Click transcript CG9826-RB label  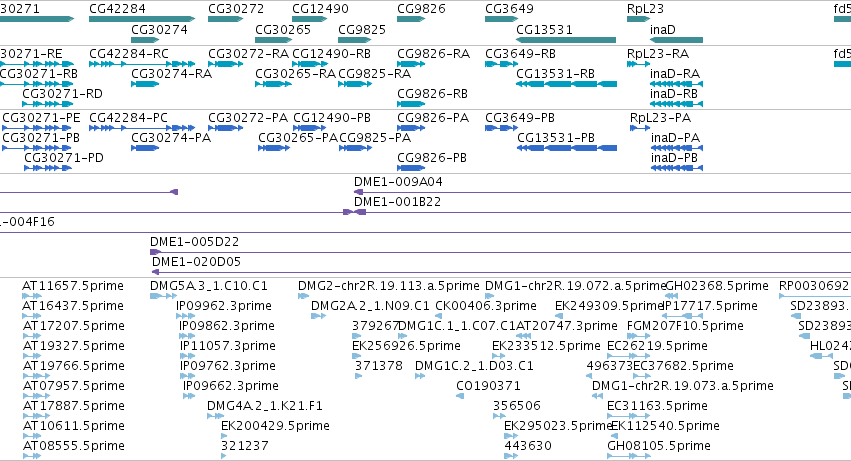(433, 94)
